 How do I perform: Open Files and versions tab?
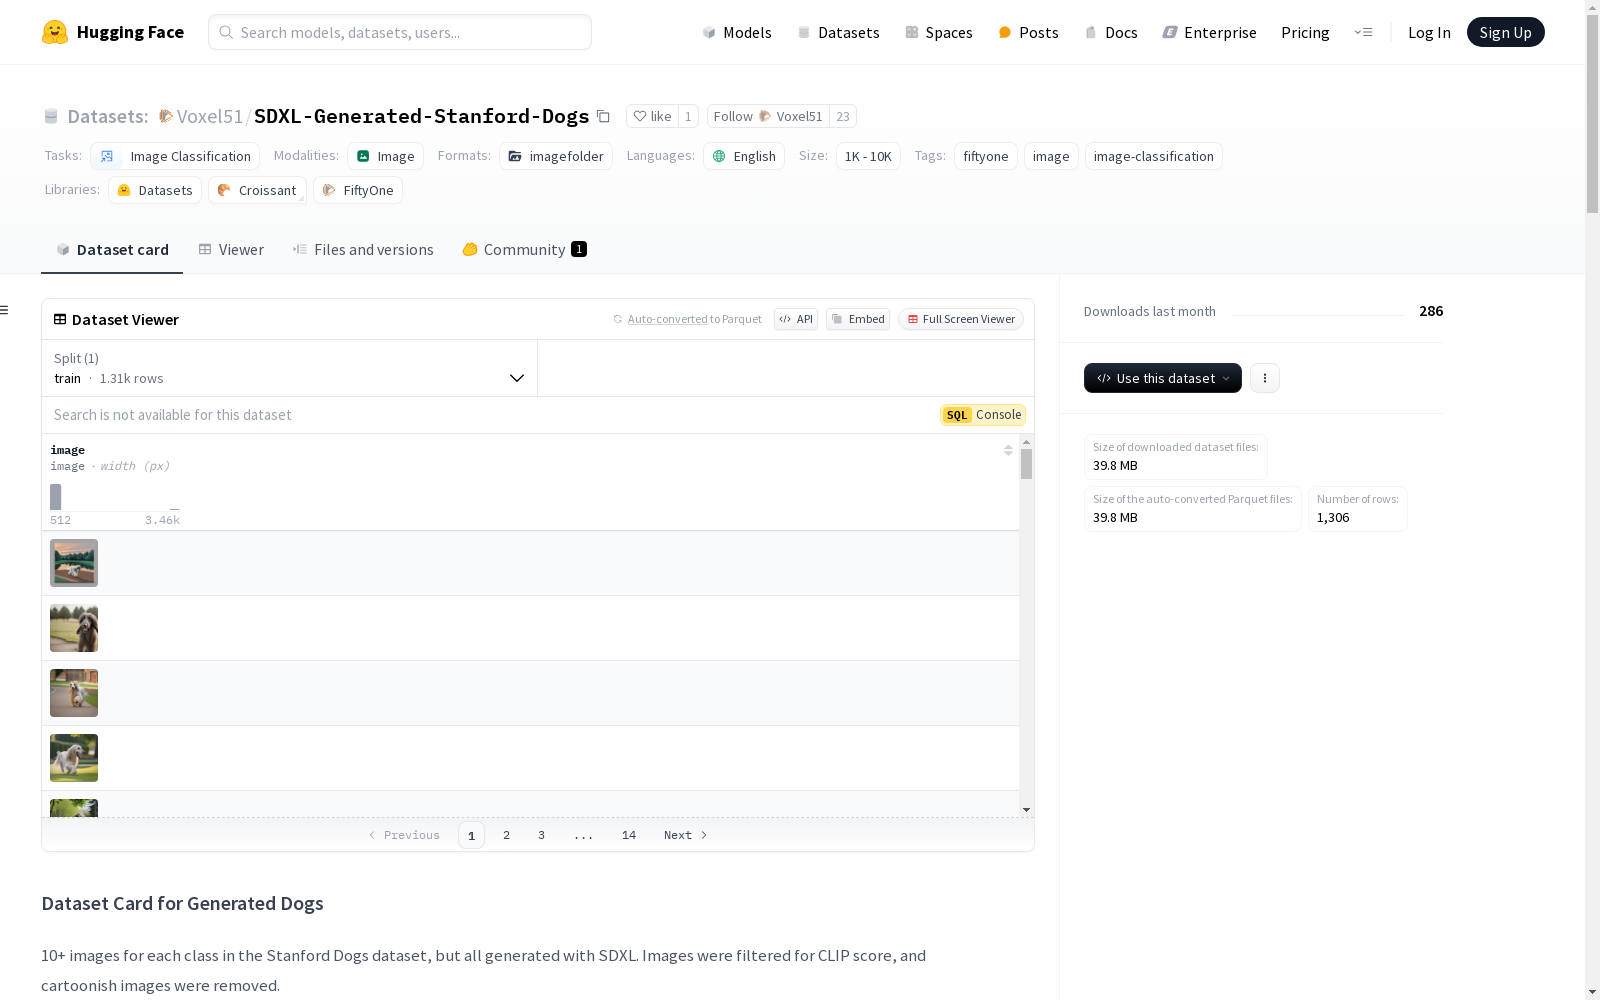click(363, 250)
